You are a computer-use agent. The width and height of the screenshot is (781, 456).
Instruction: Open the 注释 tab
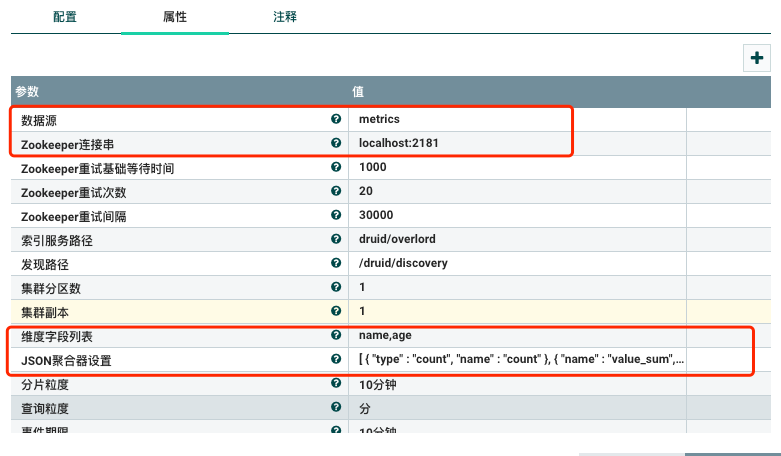click(284, 17)
